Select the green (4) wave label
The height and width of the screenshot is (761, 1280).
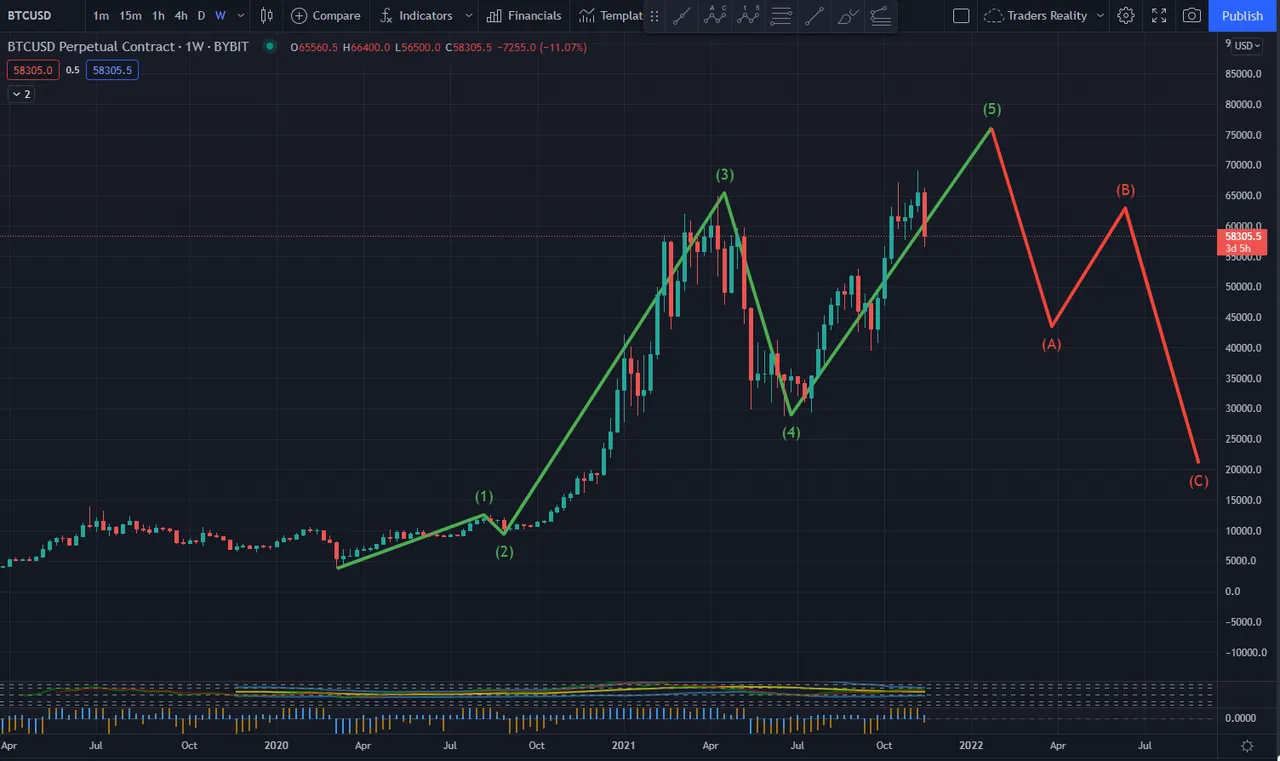click(x=791, y=433)
